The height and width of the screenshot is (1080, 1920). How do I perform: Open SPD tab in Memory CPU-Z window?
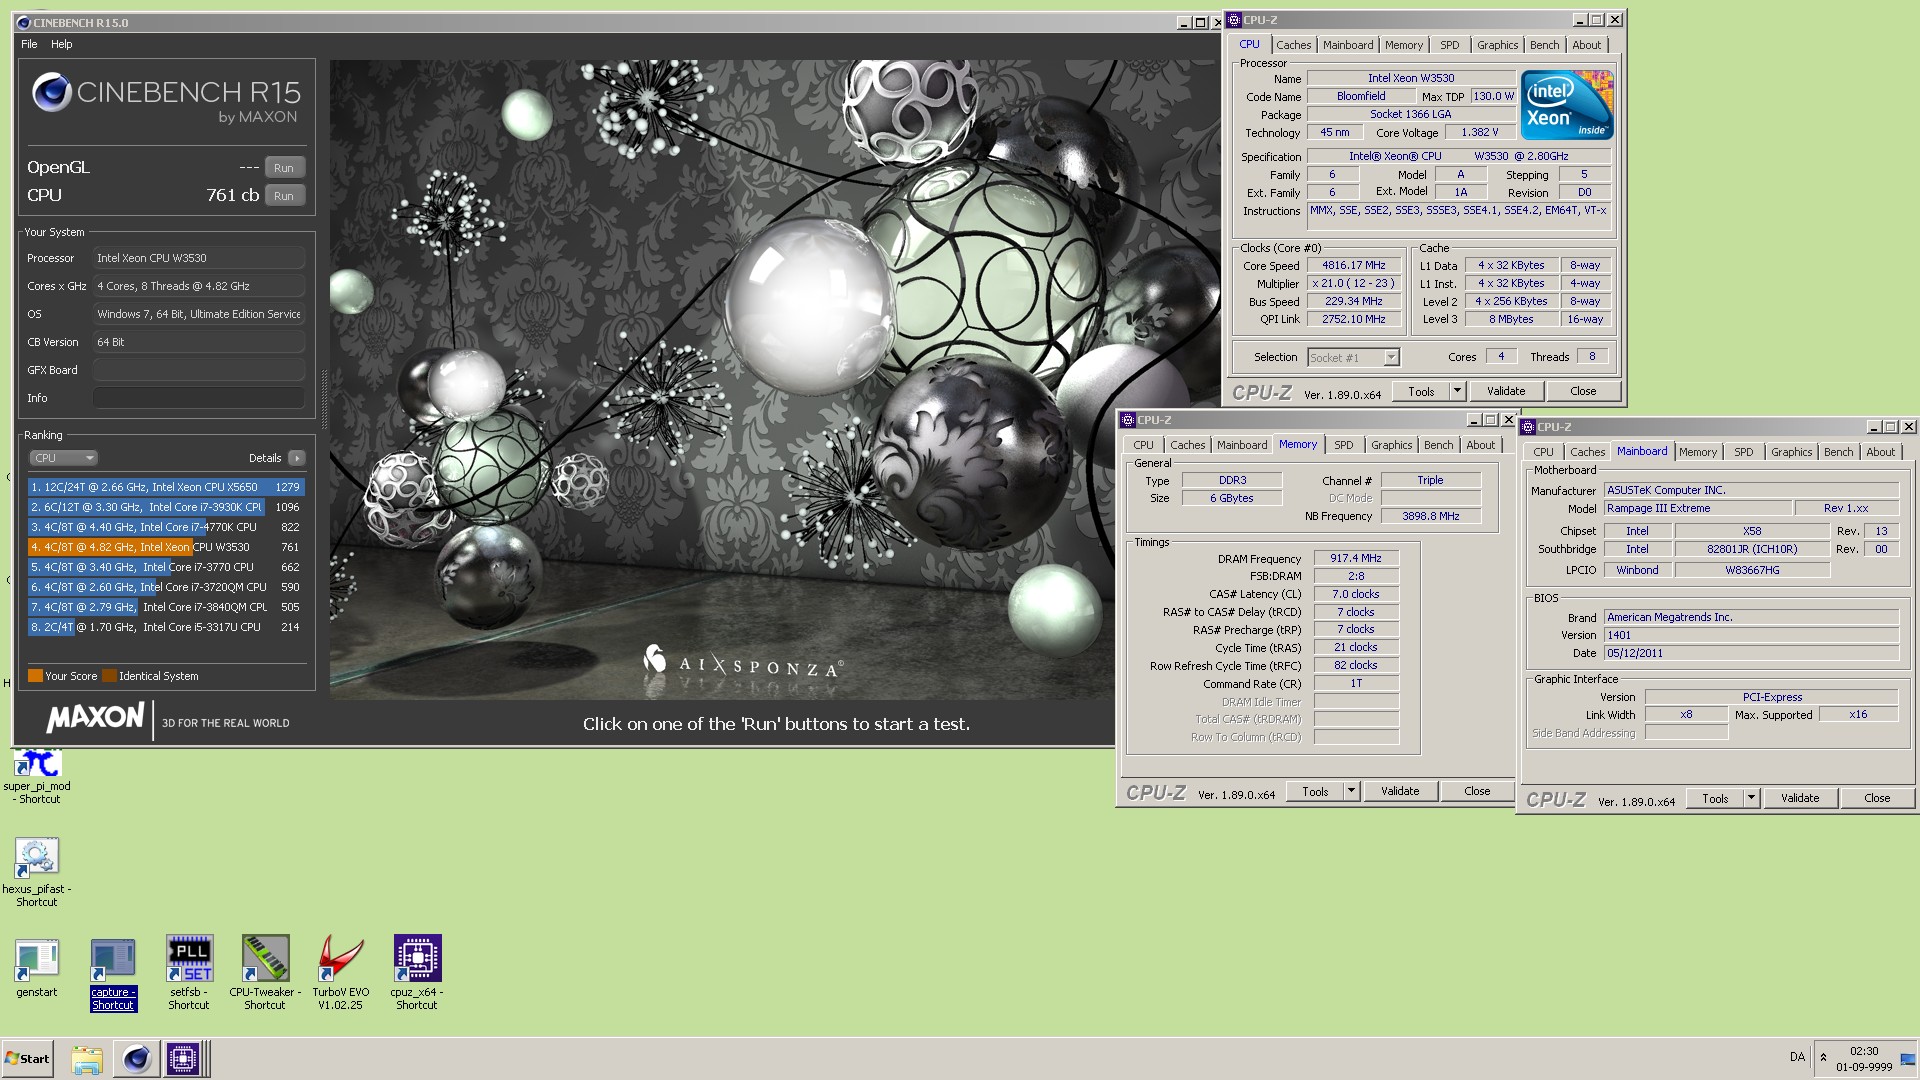coord(1343,445)
